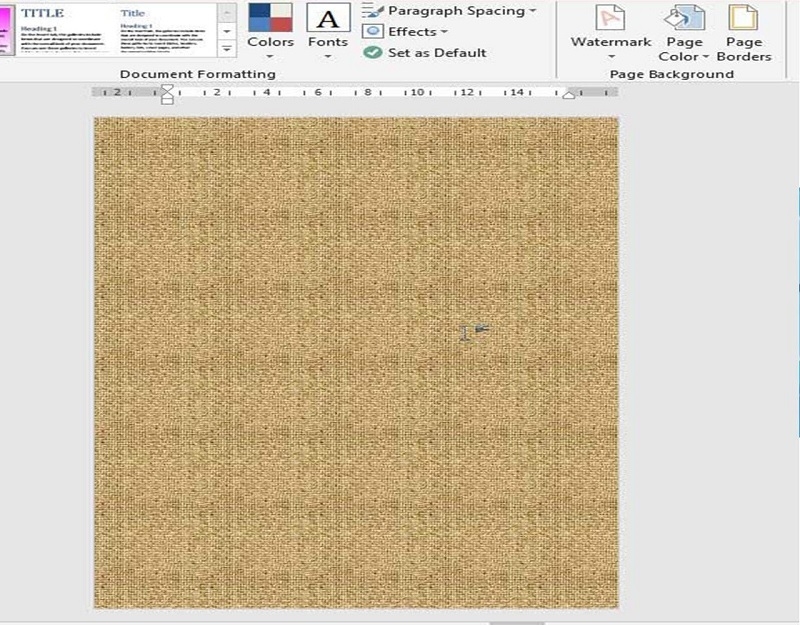The width and height of the screenshot is (800, 625).
Task: Click the Watermark icon
Action: click(x=610, y=18)
